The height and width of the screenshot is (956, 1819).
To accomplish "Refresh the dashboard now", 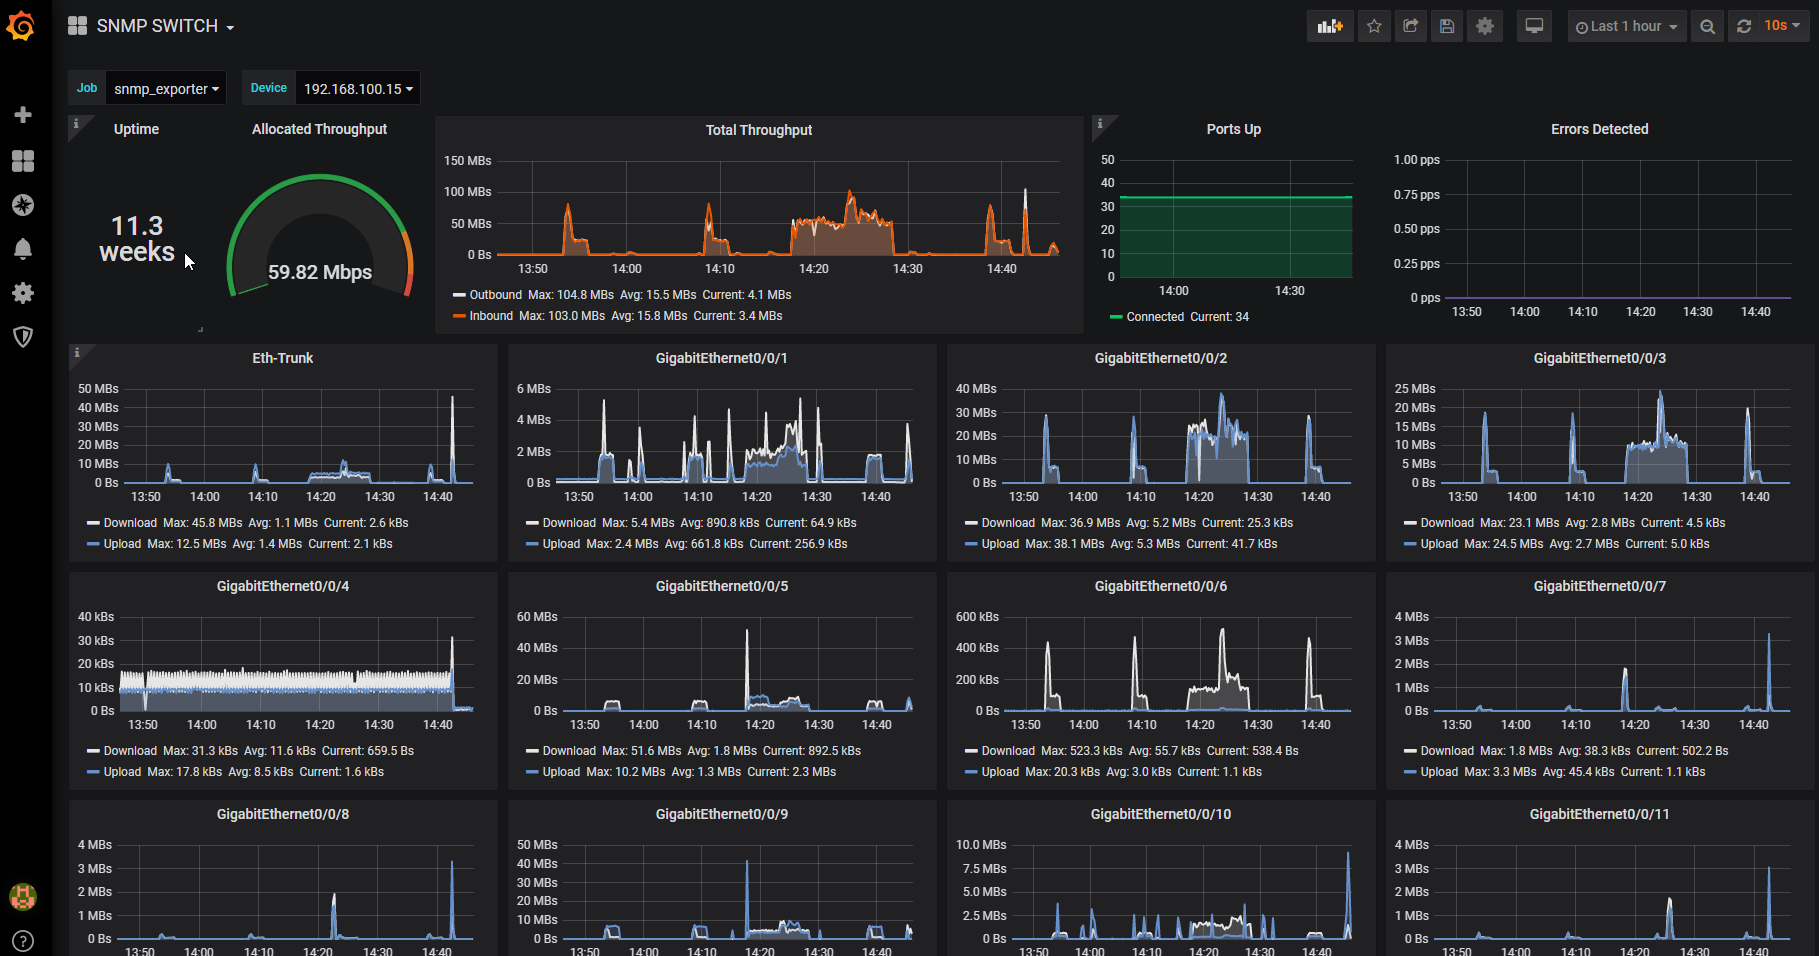I will [x=1744, y=26].
